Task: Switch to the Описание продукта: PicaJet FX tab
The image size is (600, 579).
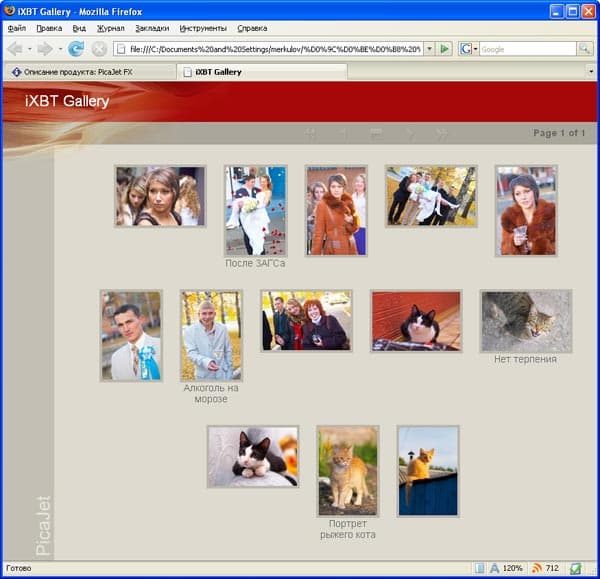Action: 89,72
